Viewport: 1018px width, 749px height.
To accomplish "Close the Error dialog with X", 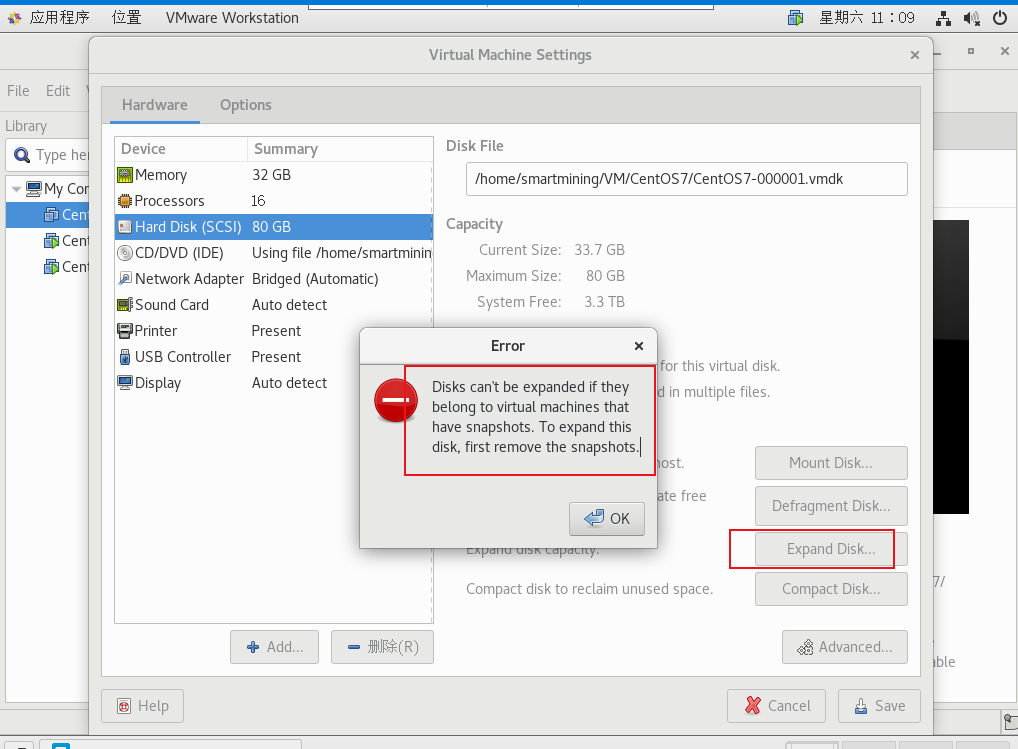I will pyautogui.click(x=639, y=346).
